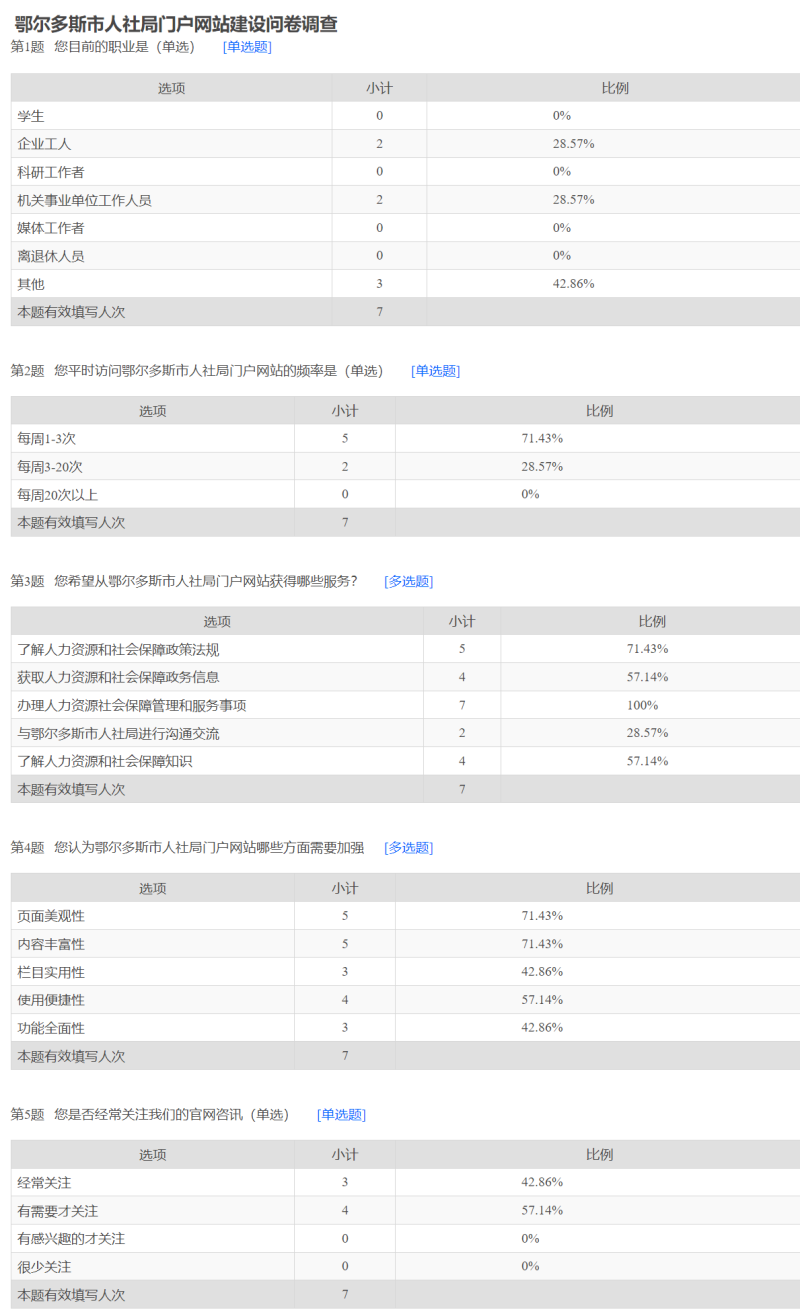Screen dimensions: 800x1316
Task: Click the 每周1-3次 option text
Action: (x=46, y=438)
